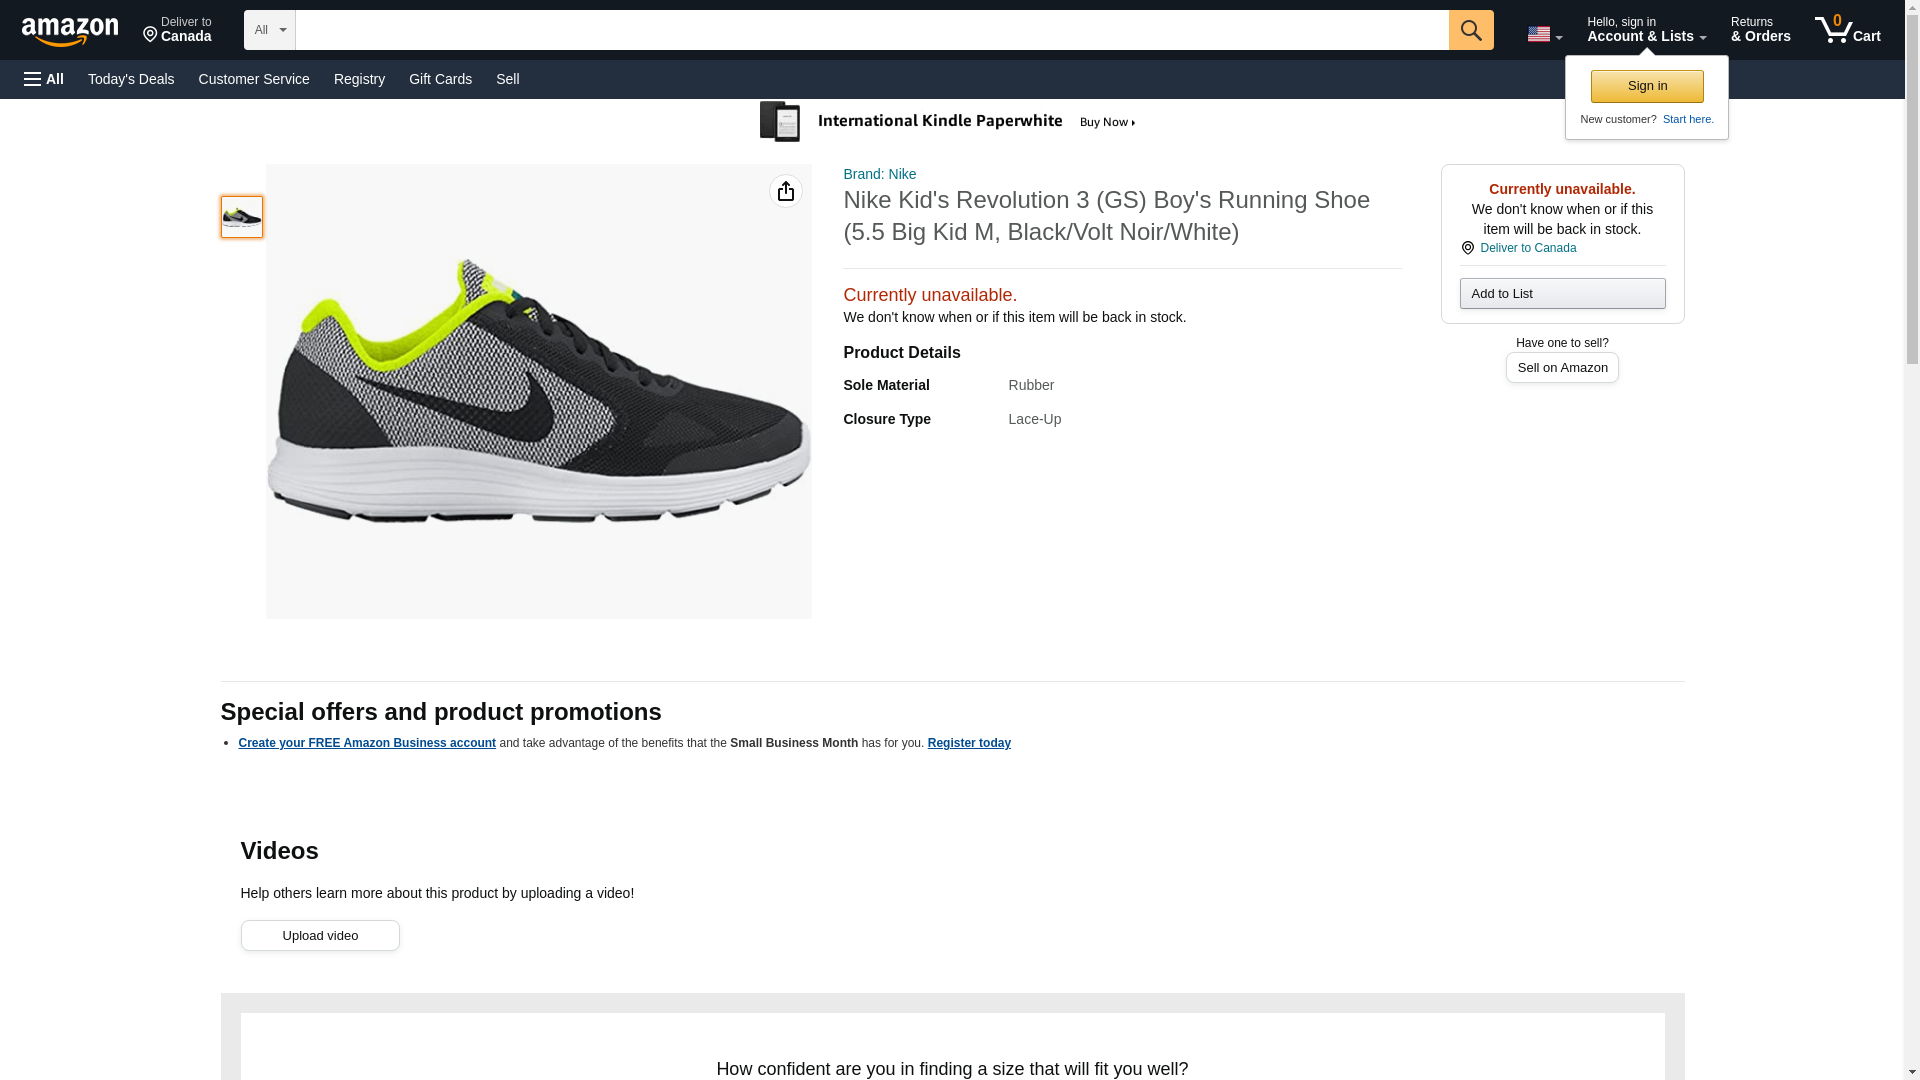Follow the Brand: Nike link
Image resolution: width=1920 pixels, height=1080 pixels.
879,174
